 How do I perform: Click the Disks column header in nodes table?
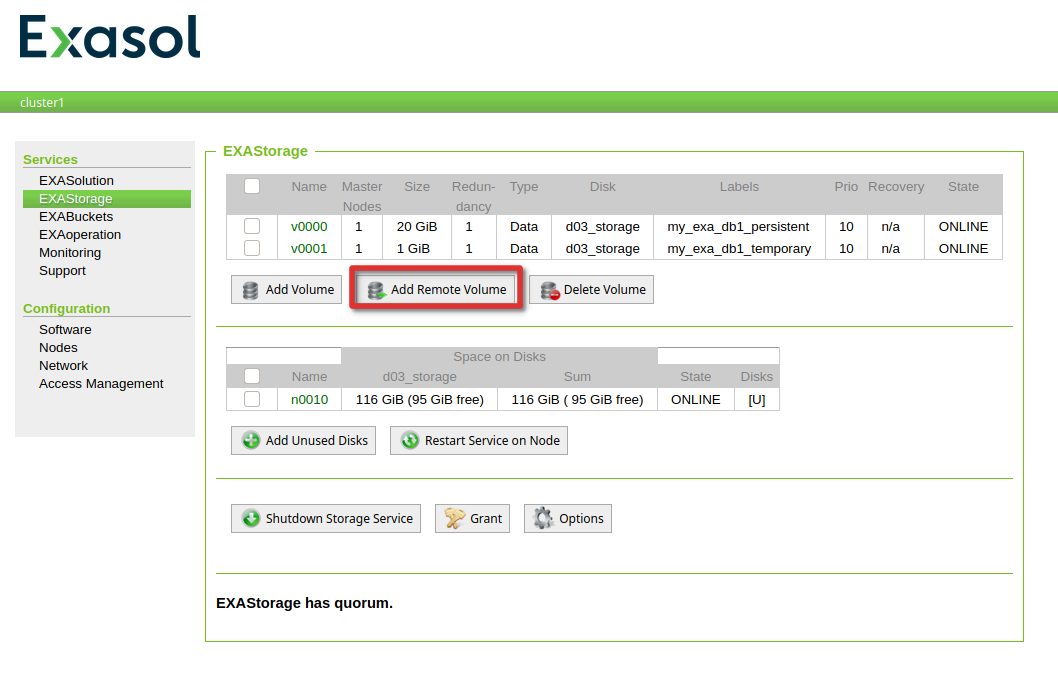coord(756,377)
